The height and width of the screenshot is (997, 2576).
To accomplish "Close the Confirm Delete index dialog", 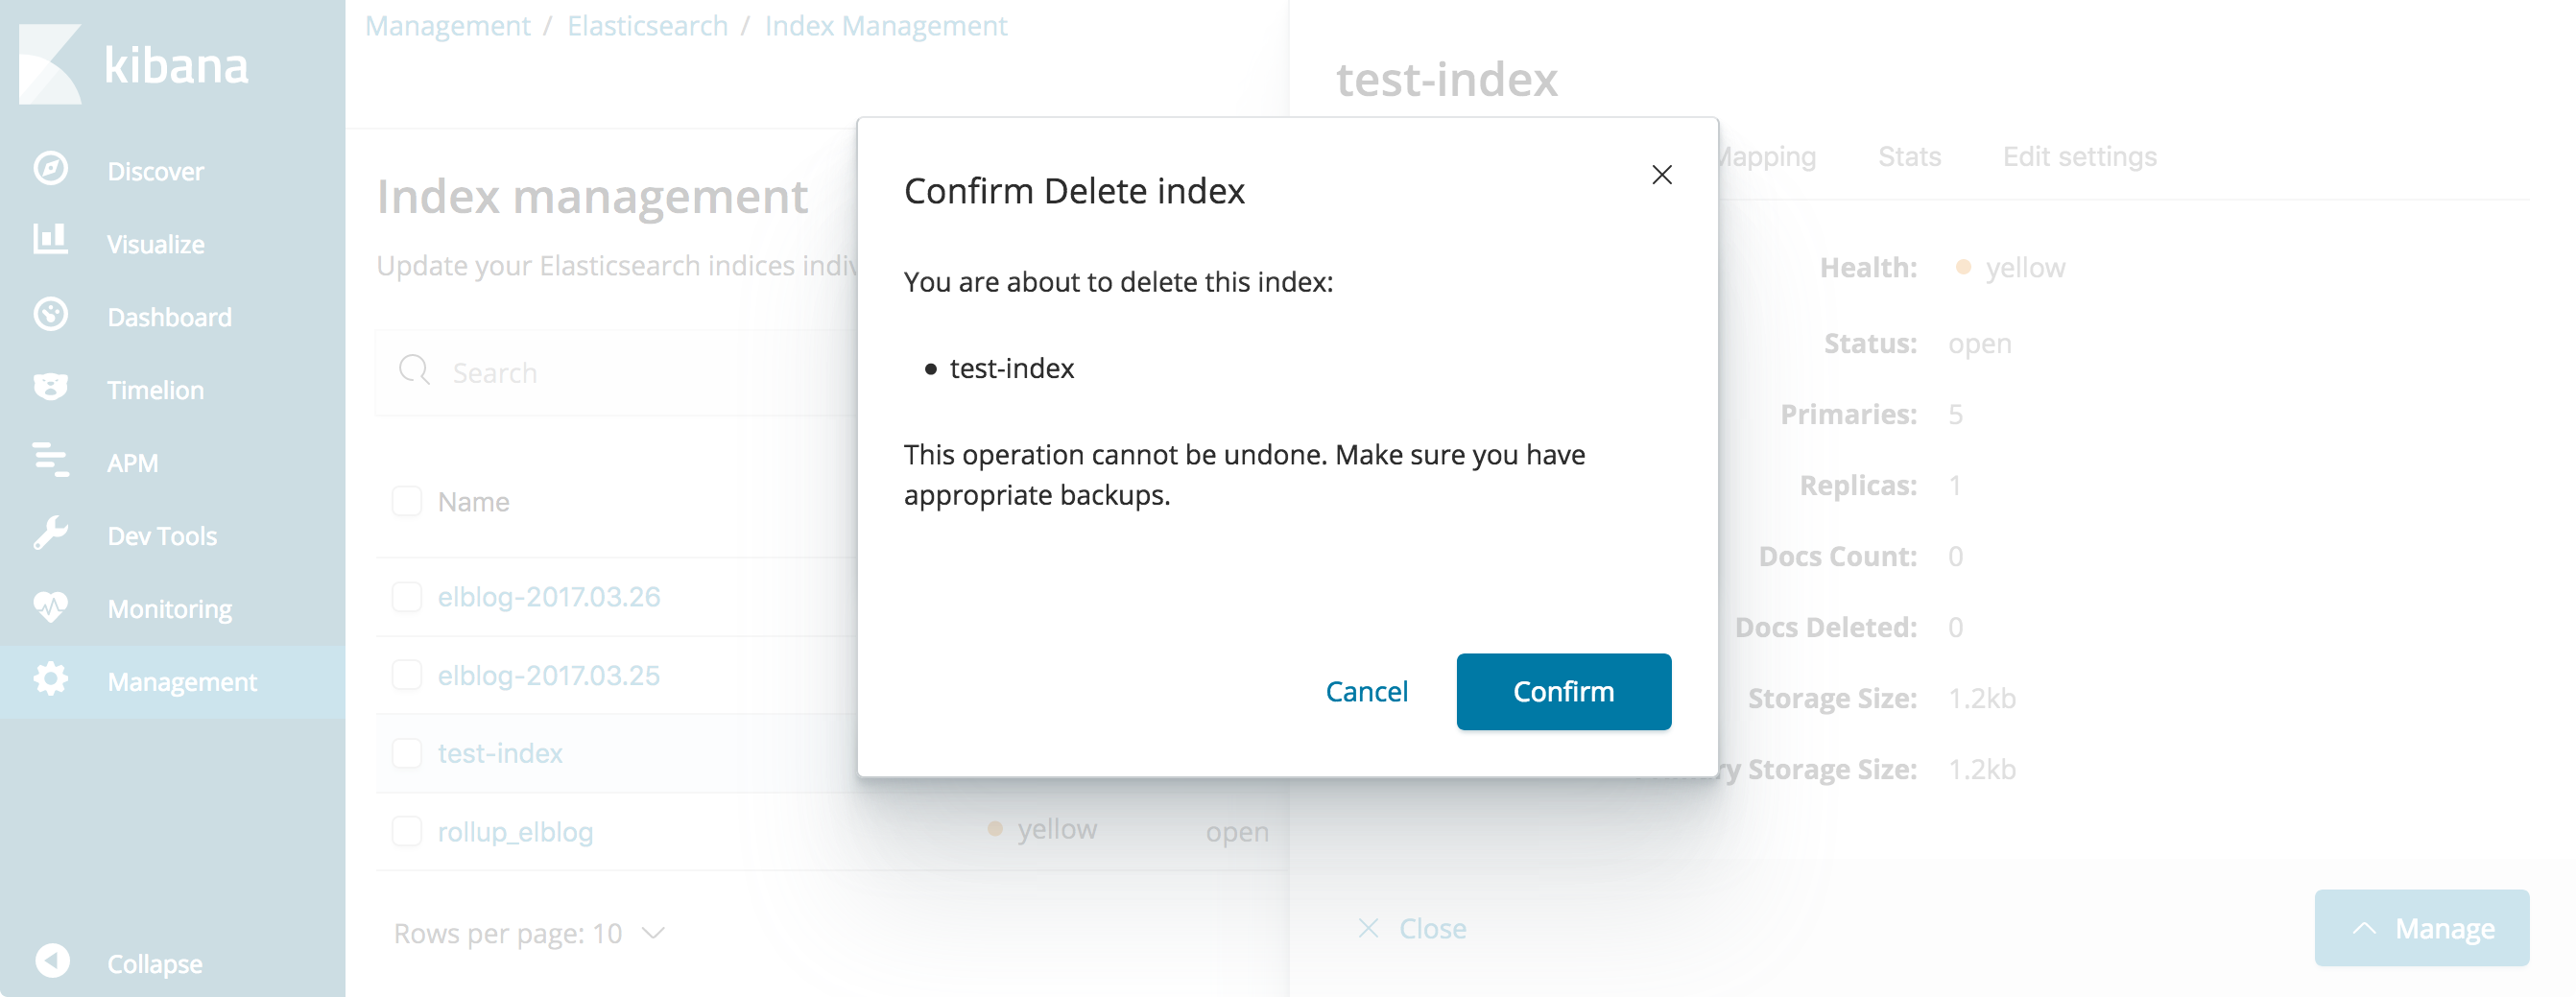I will [x=1661, y=175].
